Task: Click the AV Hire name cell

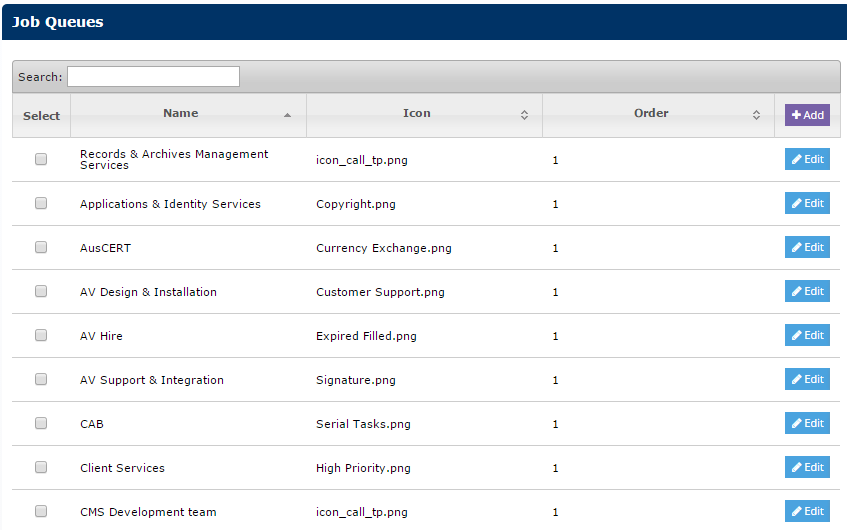Action: tap(101, 336)
